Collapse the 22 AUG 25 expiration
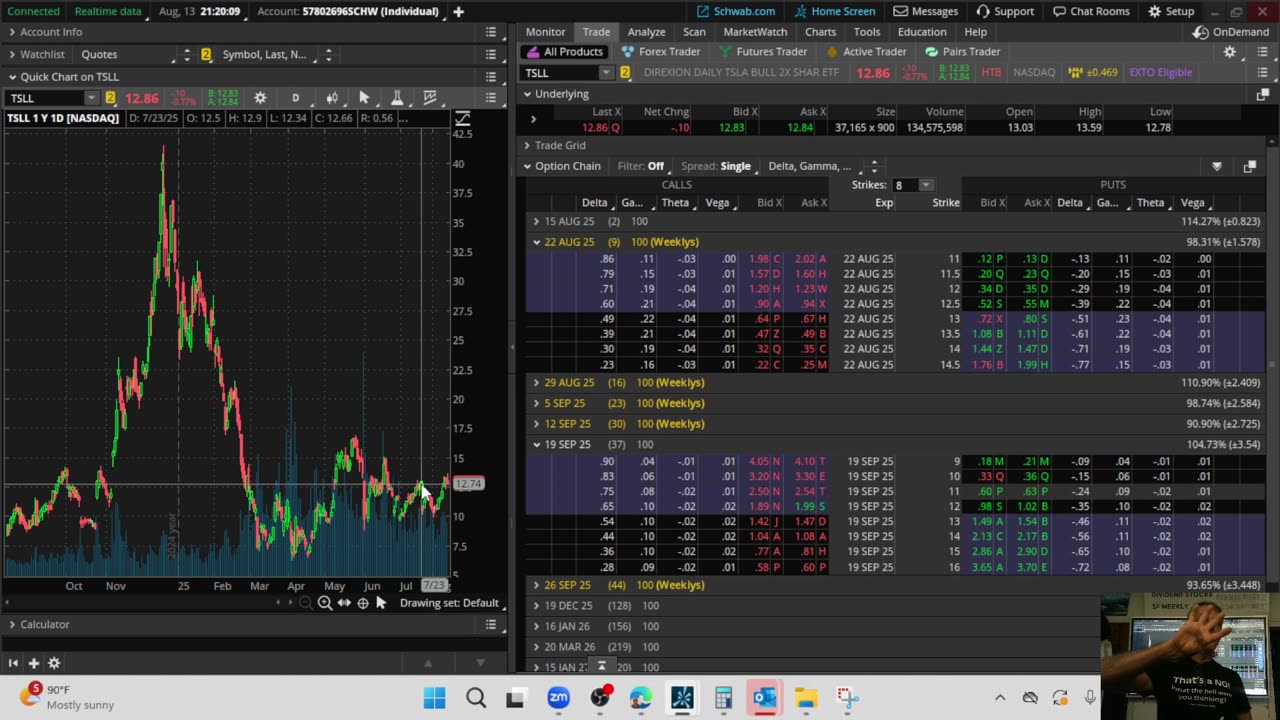This screenshot has width=1280, height=720. 537,242
